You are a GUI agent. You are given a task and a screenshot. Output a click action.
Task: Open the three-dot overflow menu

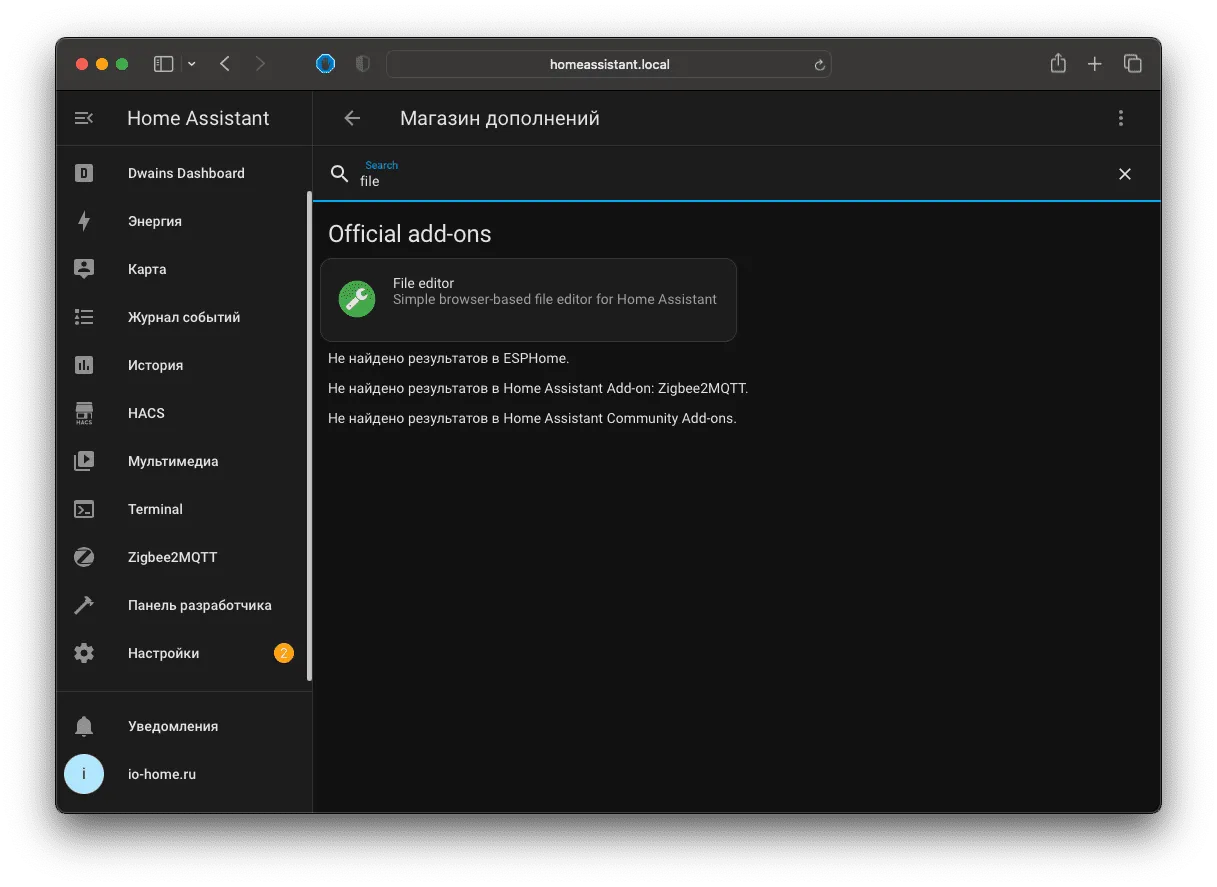[x=1121, y=118]
